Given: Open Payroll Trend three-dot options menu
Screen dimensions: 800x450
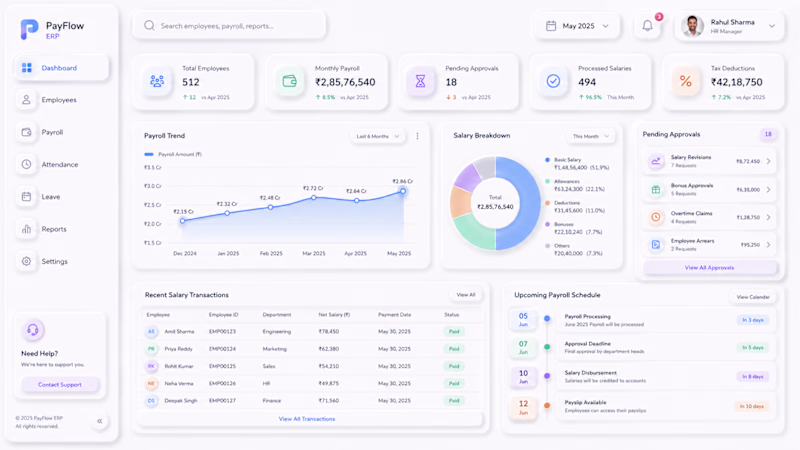Looking at the screenshot, I should tap(417, 136).
